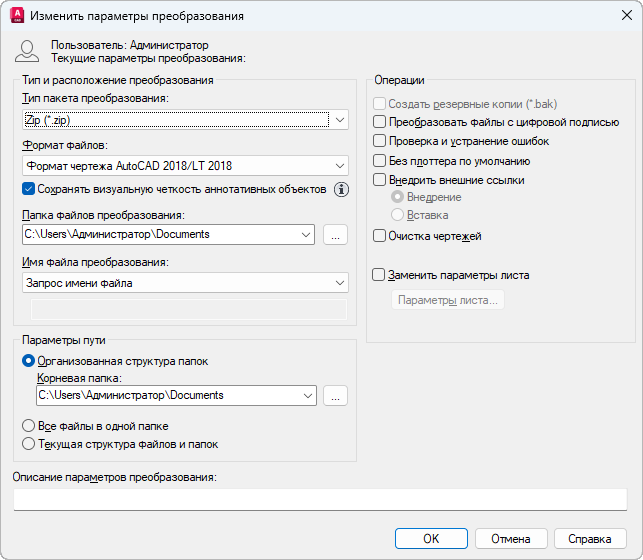Click the browse button for root folder

point(335,395)
